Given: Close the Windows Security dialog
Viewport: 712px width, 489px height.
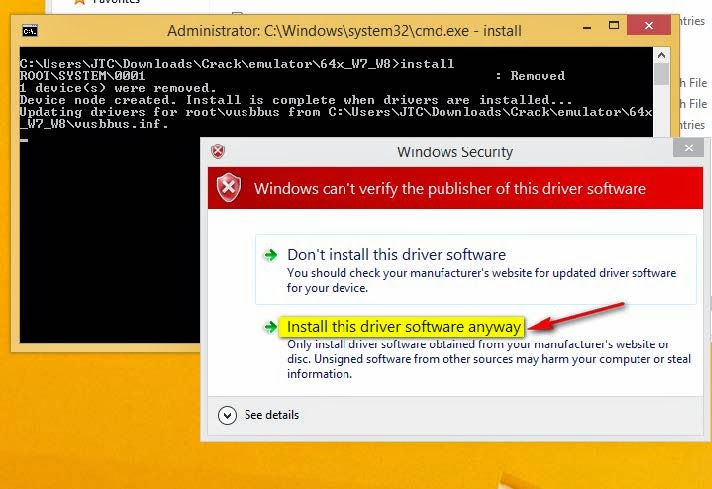Looking at the screenshot, I should pyautogui.click(x=689, y=148).
